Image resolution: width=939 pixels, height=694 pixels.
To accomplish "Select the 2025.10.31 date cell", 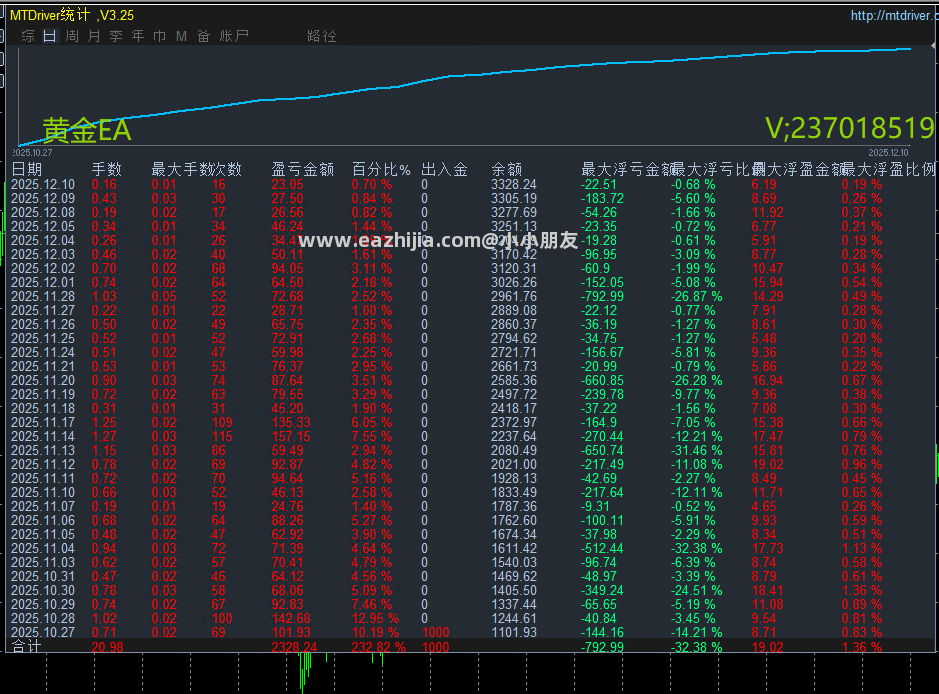I will pos(43,576).
